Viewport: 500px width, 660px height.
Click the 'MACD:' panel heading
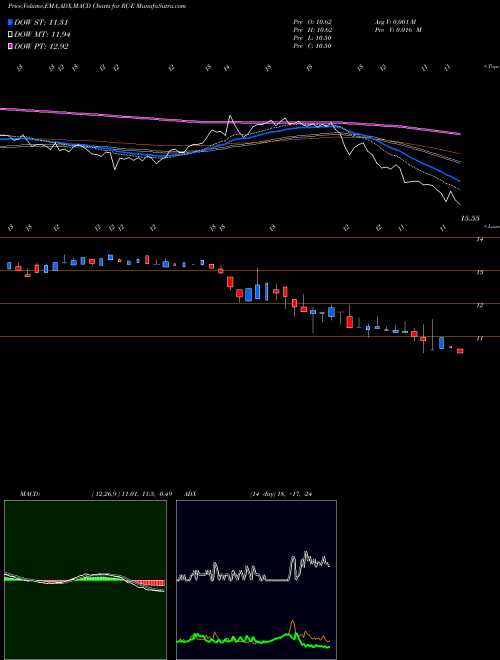pos(30,494)
